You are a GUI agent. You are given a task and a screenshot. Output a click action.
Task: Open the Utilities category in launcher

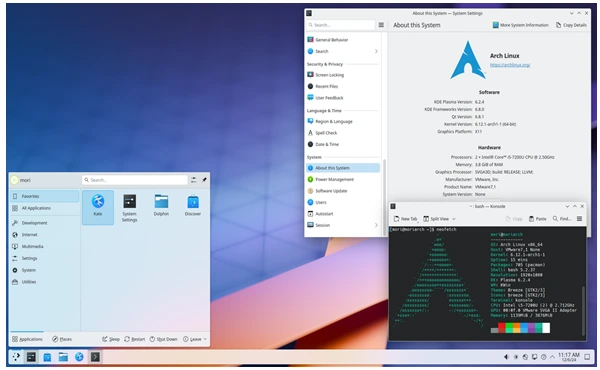[45, 282]
